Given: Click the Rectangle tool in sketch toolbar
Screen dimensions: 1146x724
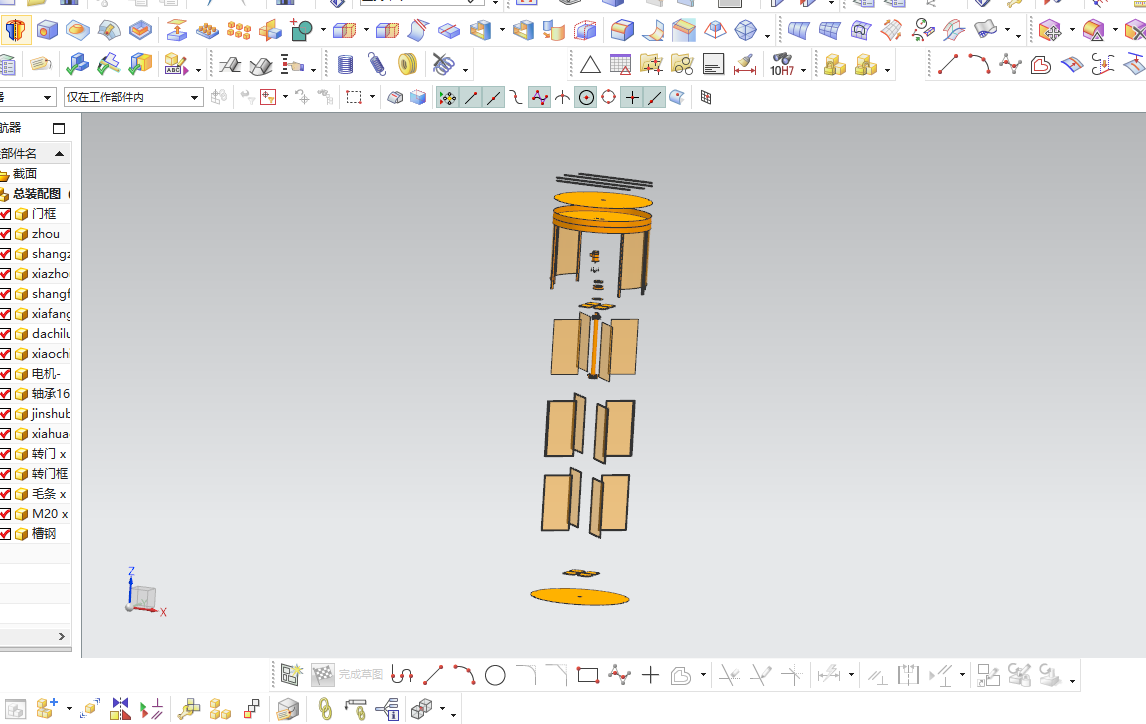Looking at the screenshot, I should point(588,675).
